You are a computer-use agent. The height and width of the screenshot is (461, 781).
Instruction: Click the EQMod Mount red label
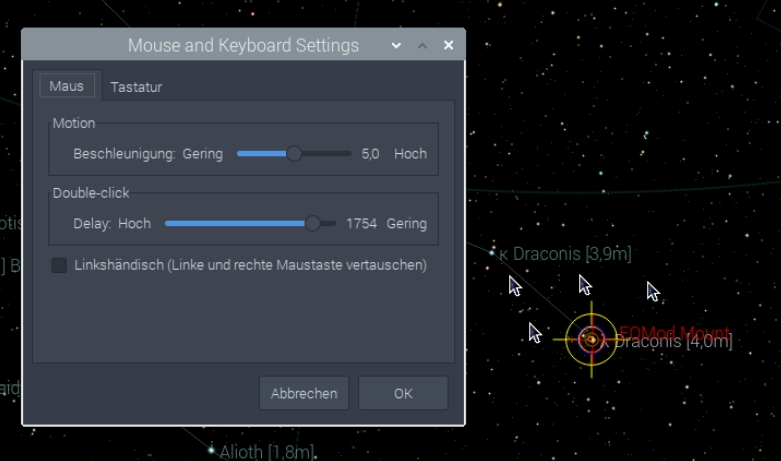674,332
